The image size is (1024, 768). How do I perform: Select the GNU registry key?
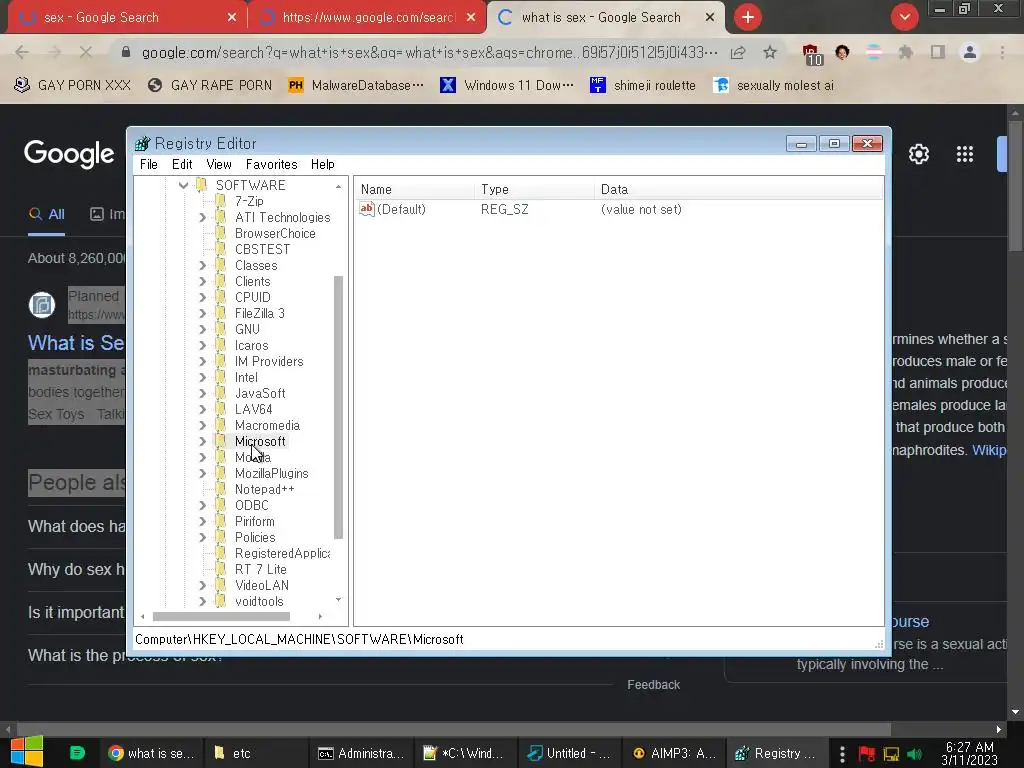pyautogui.click(x=248, y=330)
